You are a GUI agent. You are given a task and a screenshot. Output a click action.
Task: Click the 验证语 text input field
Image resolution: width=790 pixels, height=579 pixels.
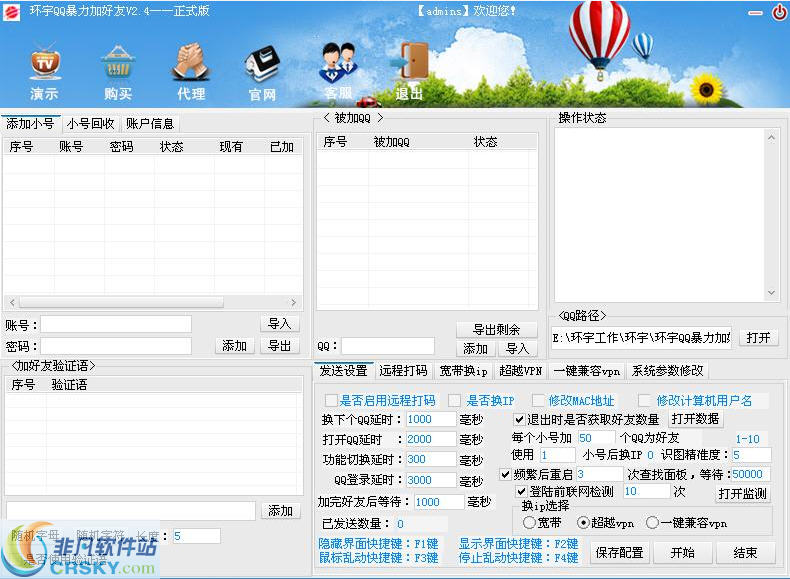pyautogui.click(x=131, y=510)
